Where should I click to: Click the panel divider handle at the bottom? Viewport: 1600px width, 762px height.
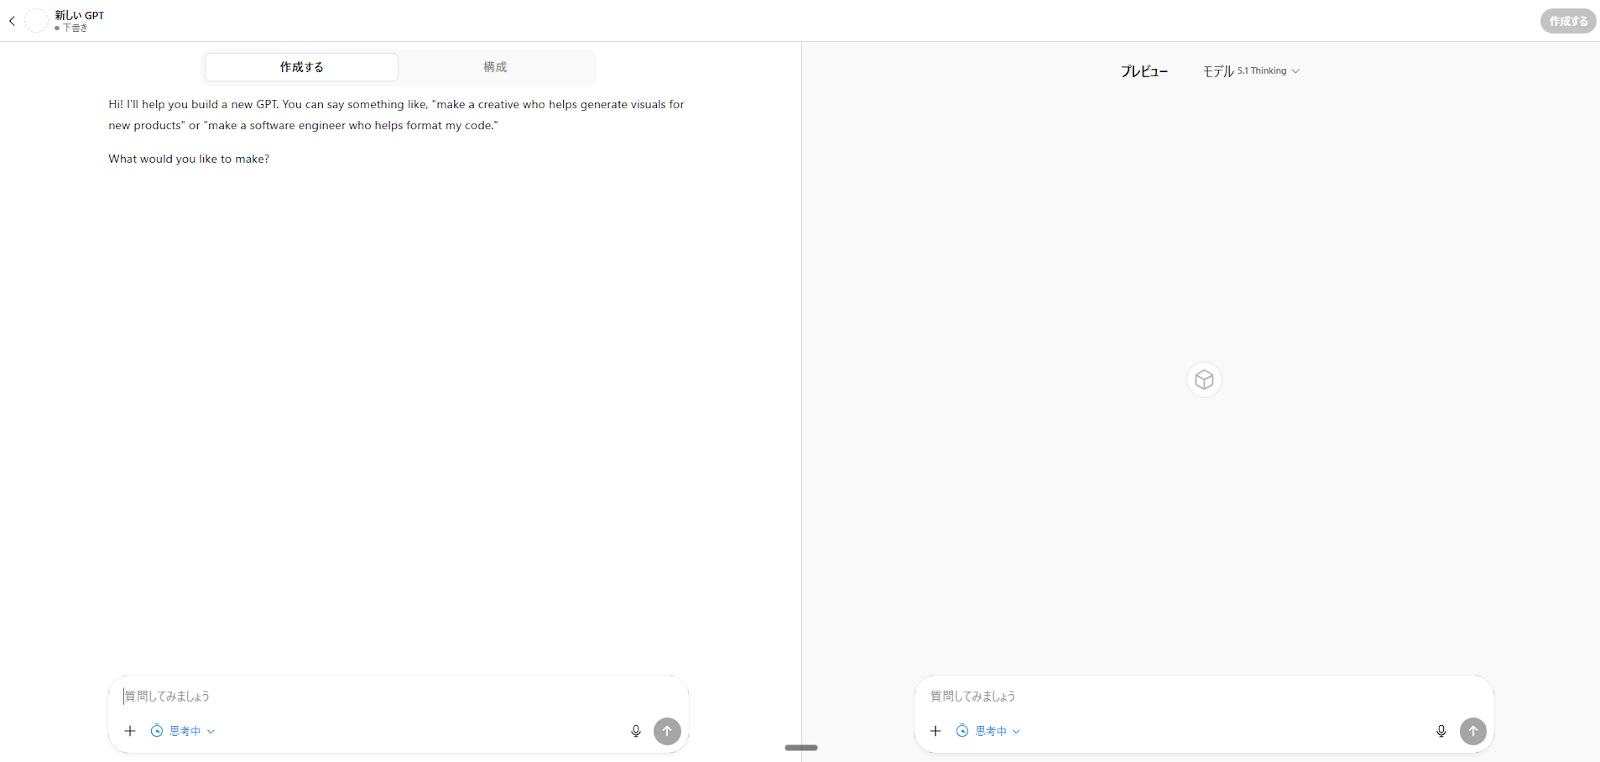(801, 747)
